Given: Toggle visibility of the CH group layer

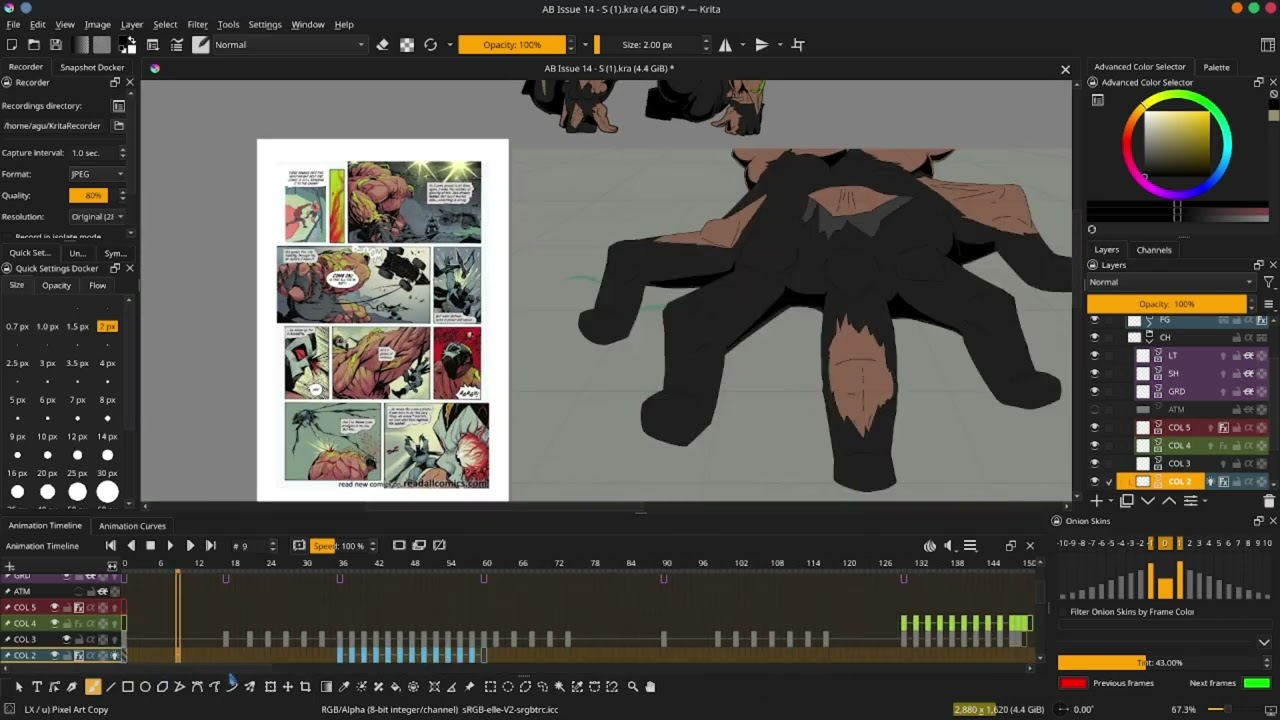Looking at the screenshot, I should (x=1094, y=337).
